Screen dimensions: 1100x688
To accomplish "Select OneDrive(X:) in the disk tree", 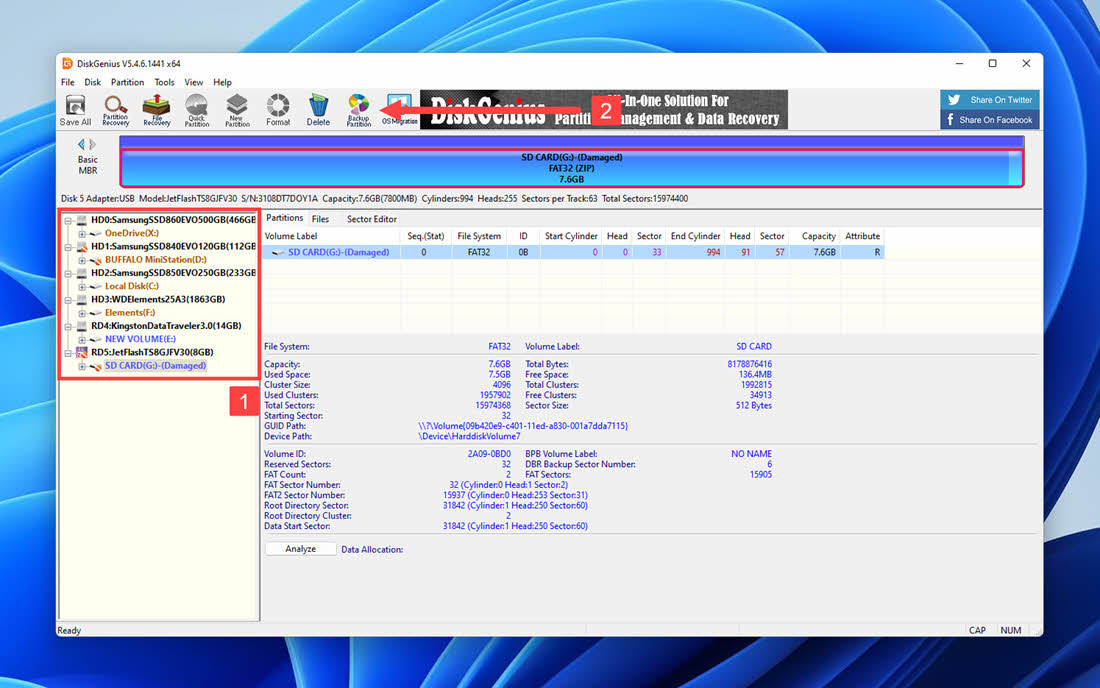I will point(132,234).
